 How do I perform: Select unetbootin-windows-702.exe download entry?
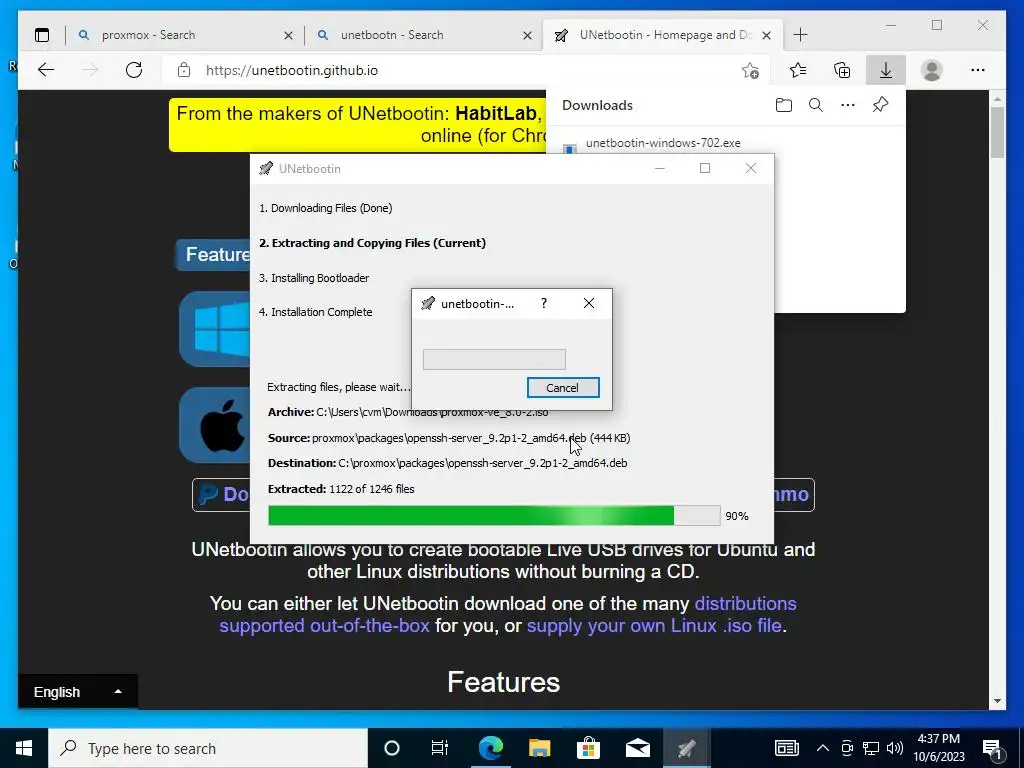[x=663, y=143]
